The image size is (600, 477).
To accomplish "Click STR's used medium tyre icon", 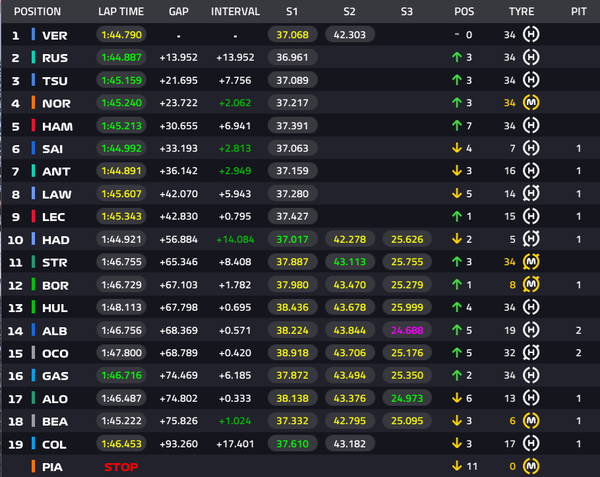I will (x=531, y=262).
